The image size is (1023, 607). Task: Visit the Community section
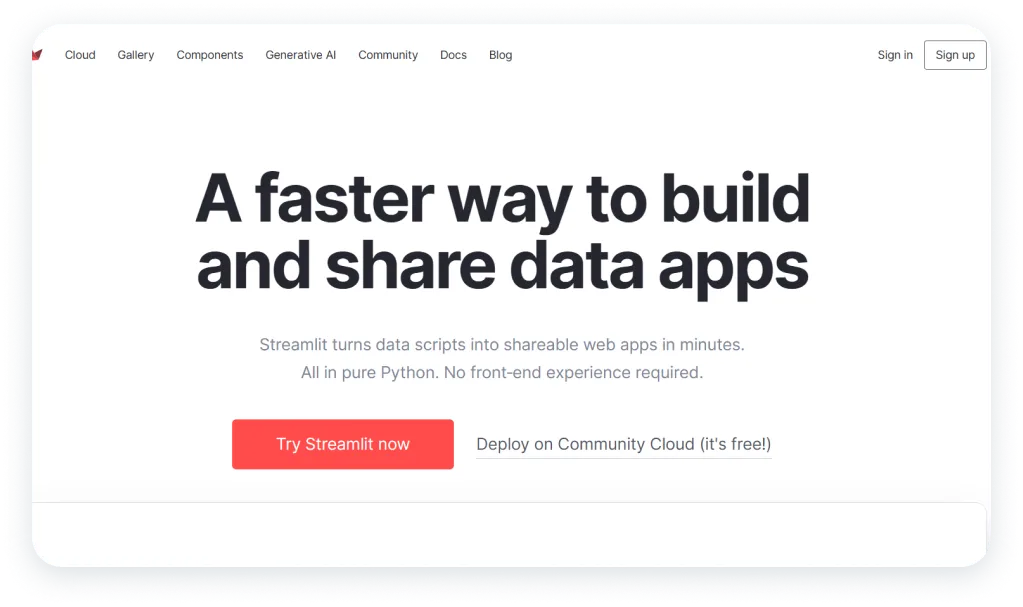pyautogui.click(x=387, y=55)
